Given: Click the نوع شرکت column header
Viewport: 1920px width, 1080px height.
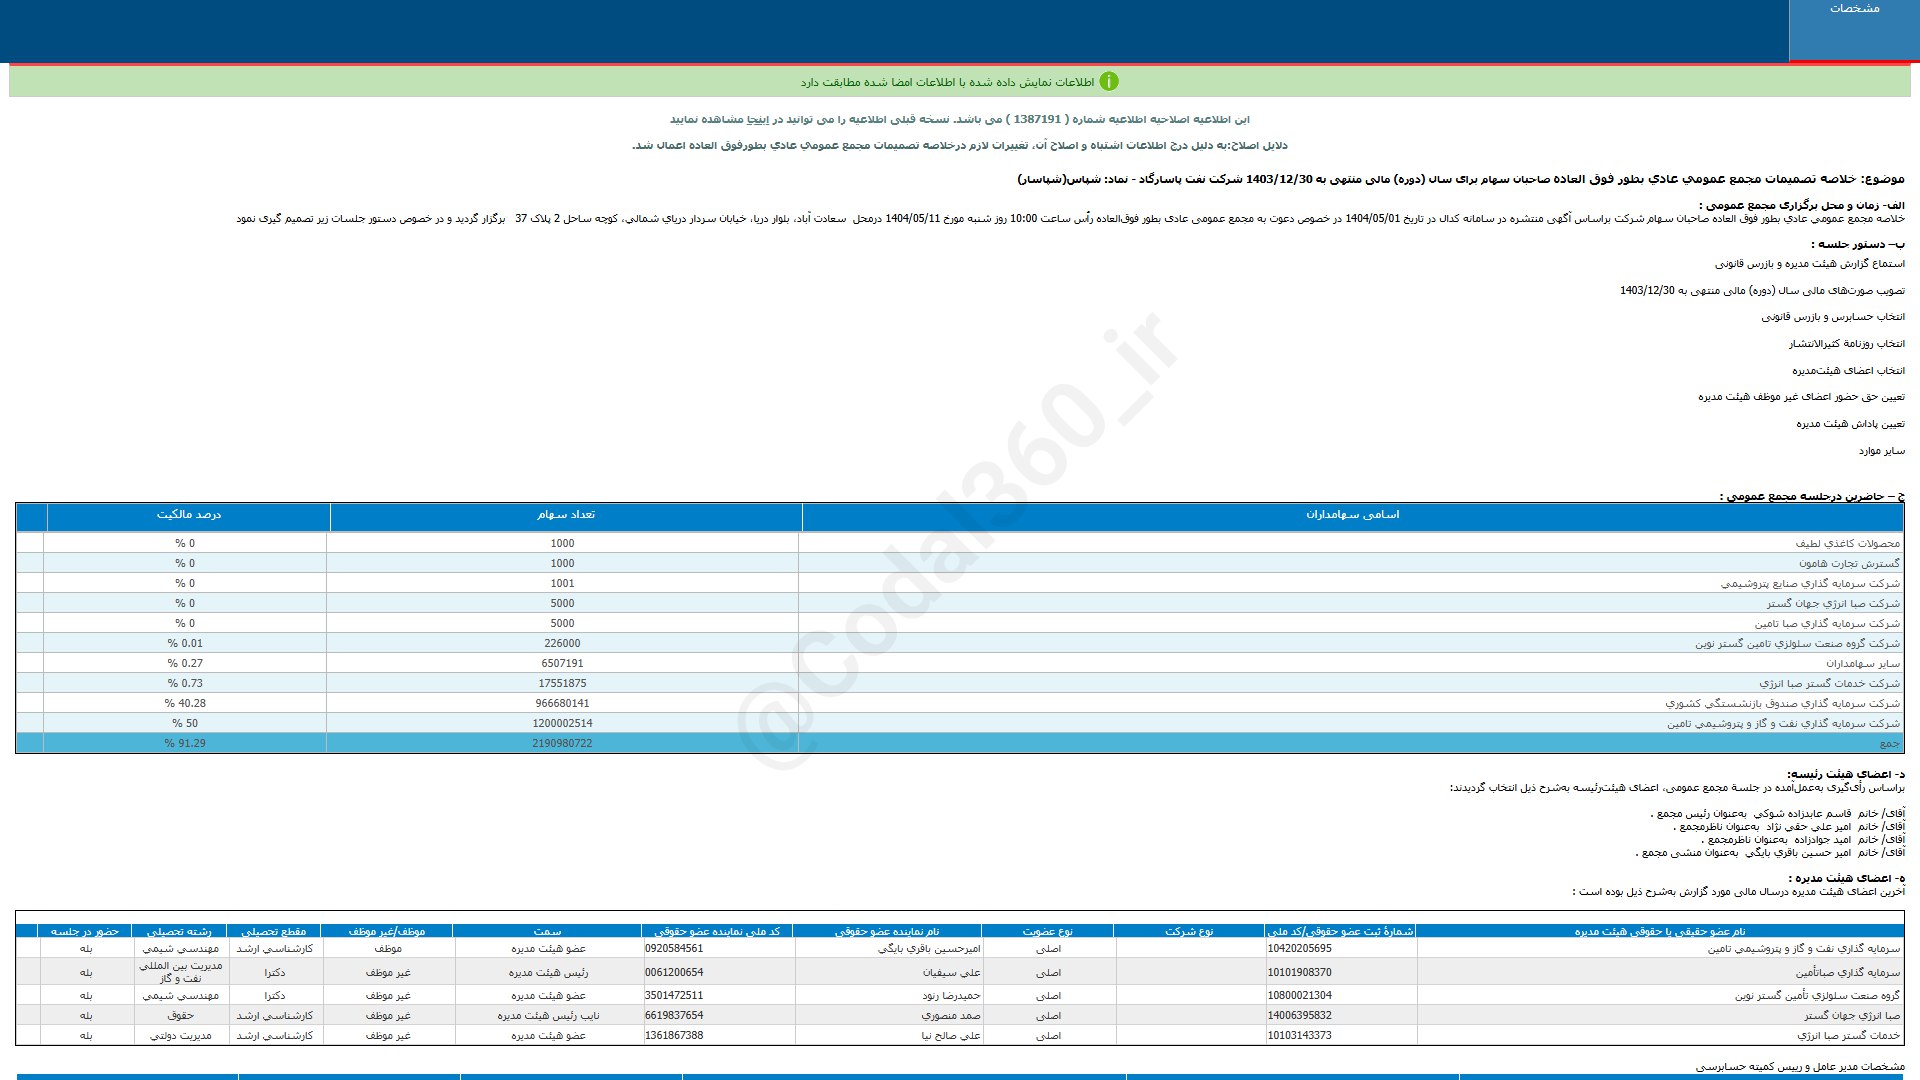Looking at the screenshot, I should pos(1189,931).
